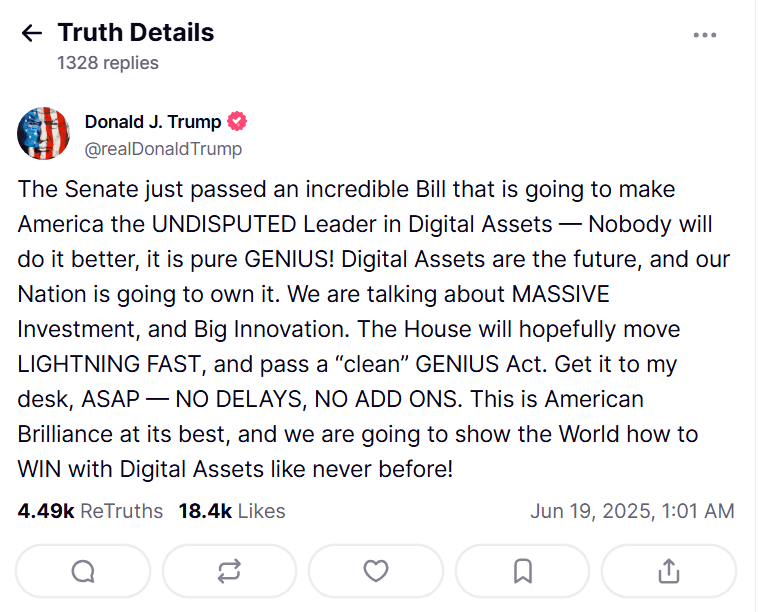Viewport: 759px width, 612px height.
Task: Click the word ReTruths beside 4.49k
Action: click(x=121, y=511)
